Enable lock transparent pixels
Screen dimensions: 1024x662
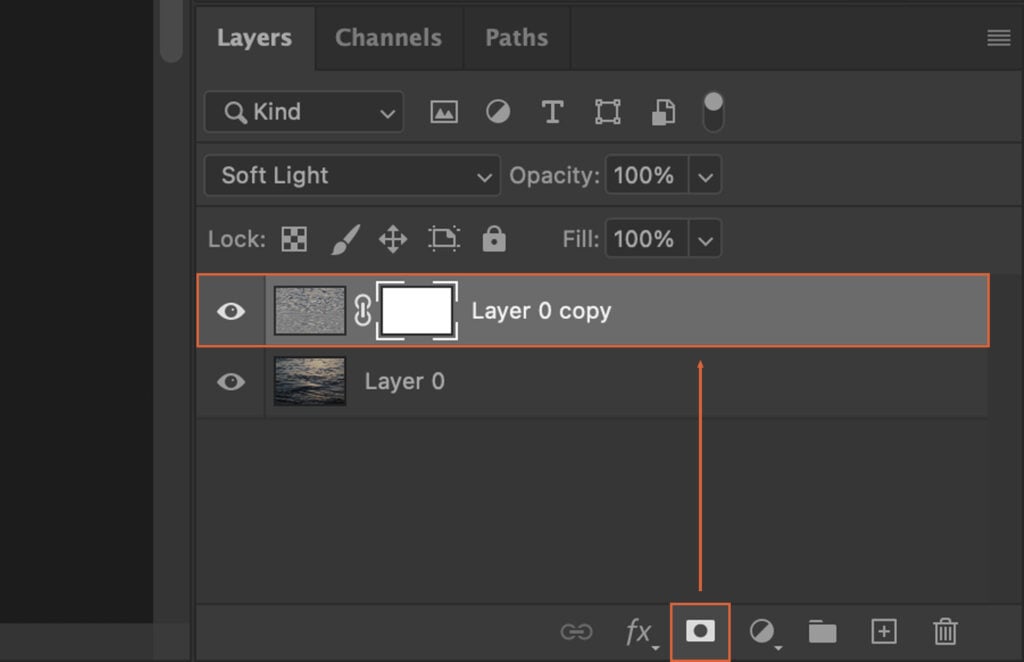[294, 239]
